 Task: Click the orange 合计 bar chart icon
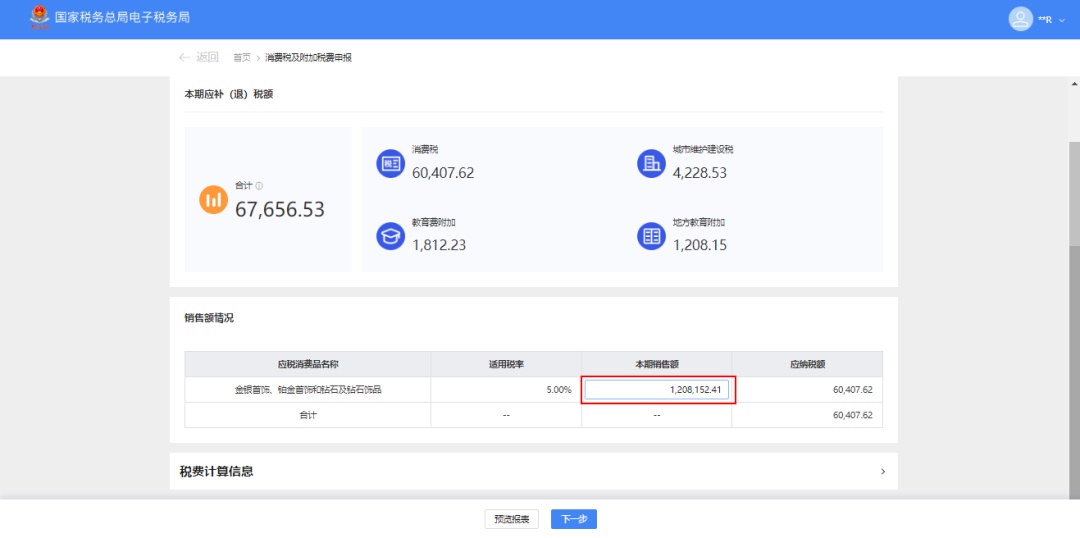(214, 199)
